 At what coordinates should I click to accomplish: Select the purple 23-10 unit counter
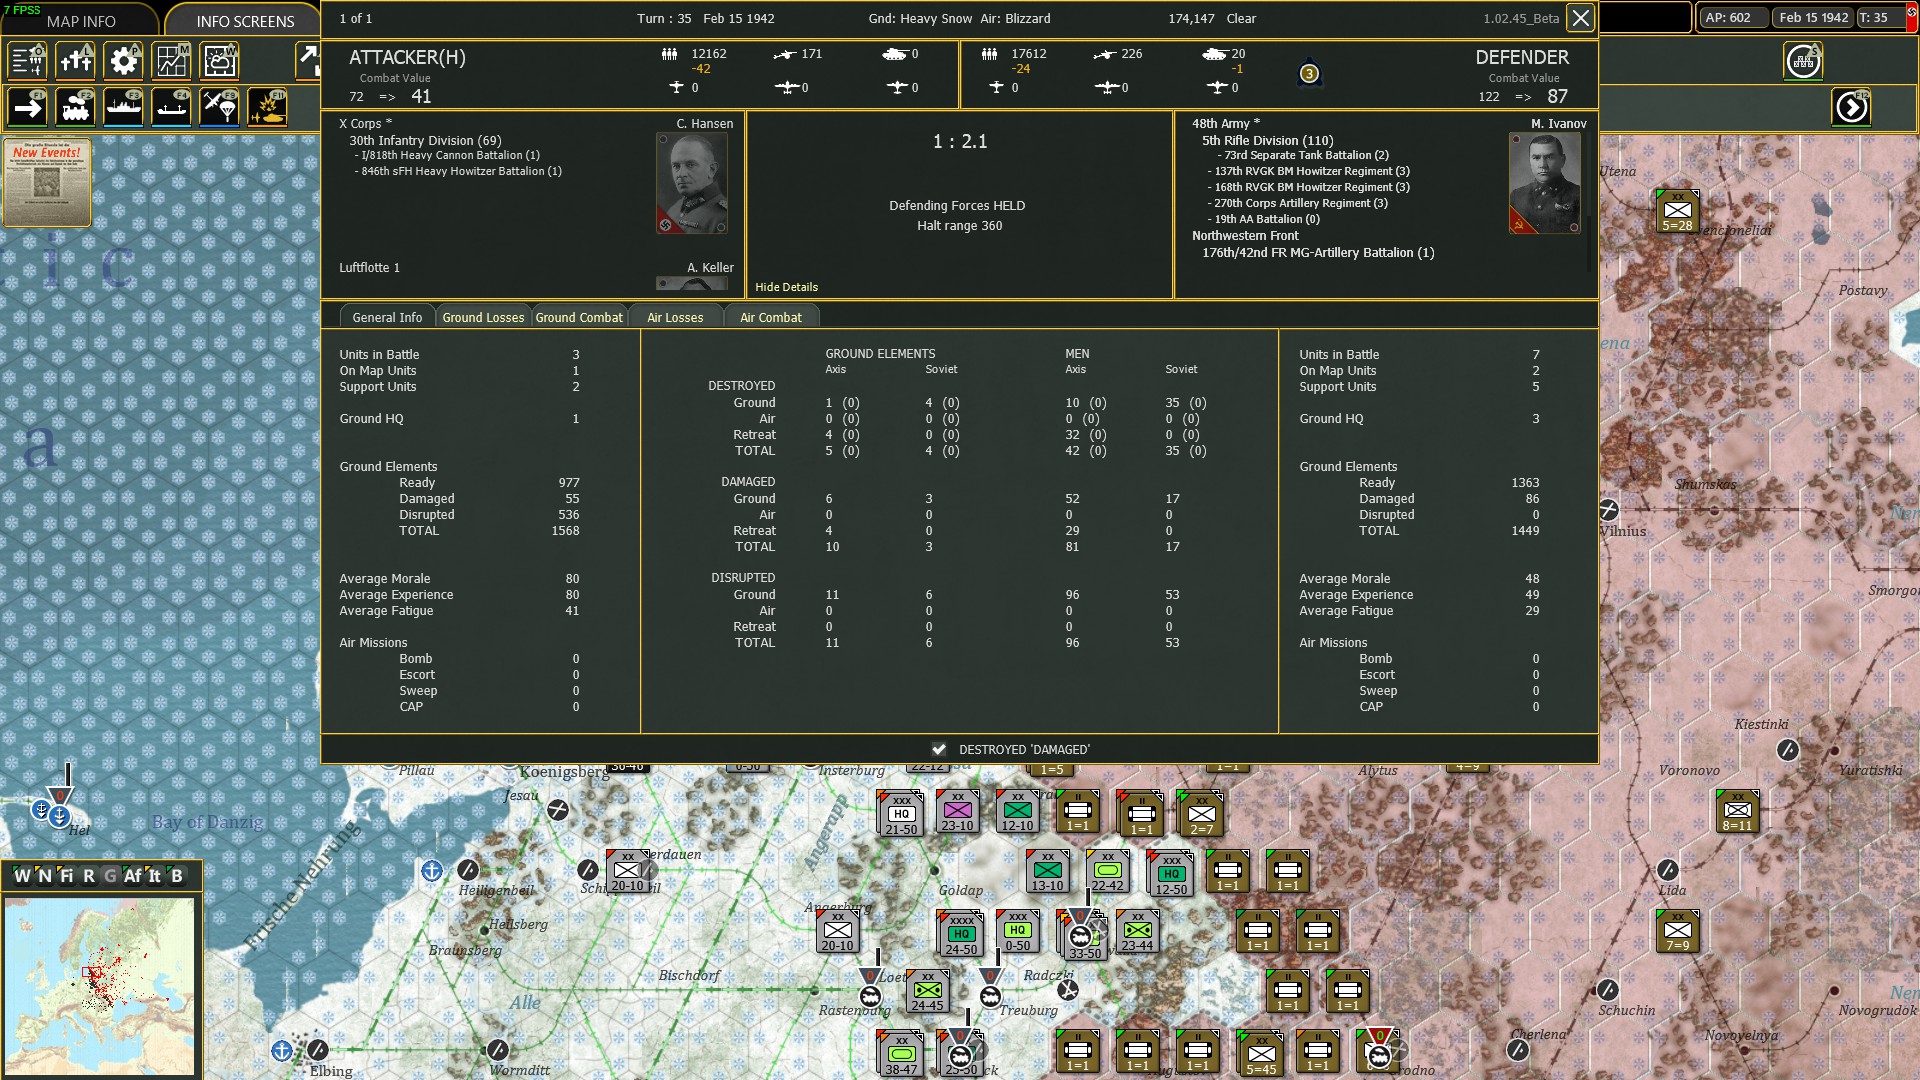tap(958, 811)
